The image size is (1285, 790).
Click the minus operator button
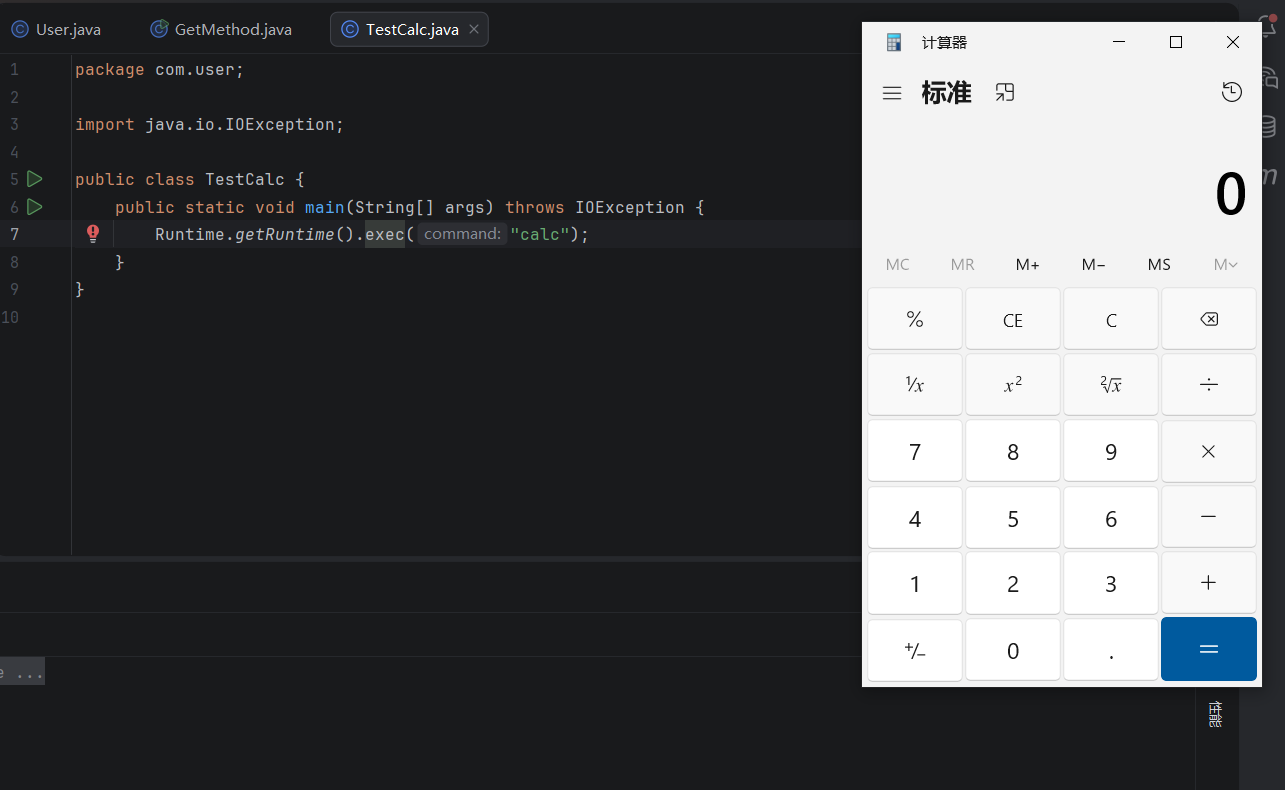pos(1208,517)
